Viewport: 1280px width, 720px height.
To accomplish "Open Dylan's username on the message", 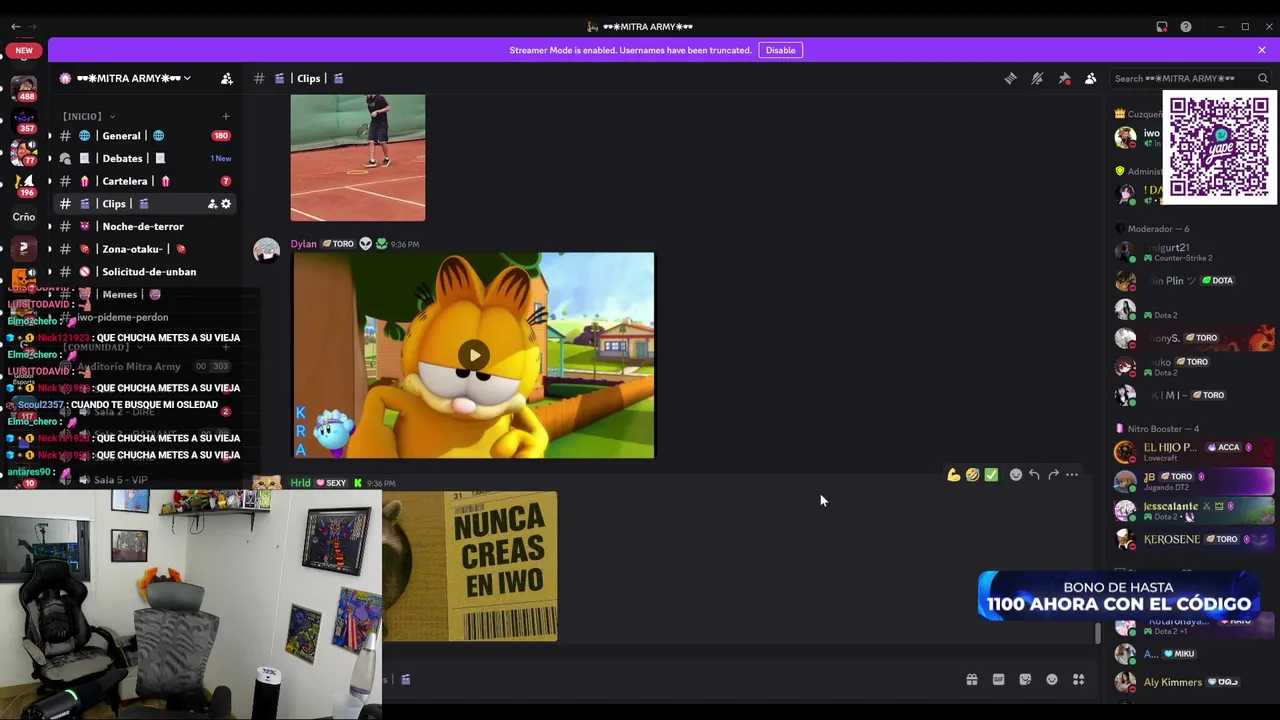I will 303,244.
